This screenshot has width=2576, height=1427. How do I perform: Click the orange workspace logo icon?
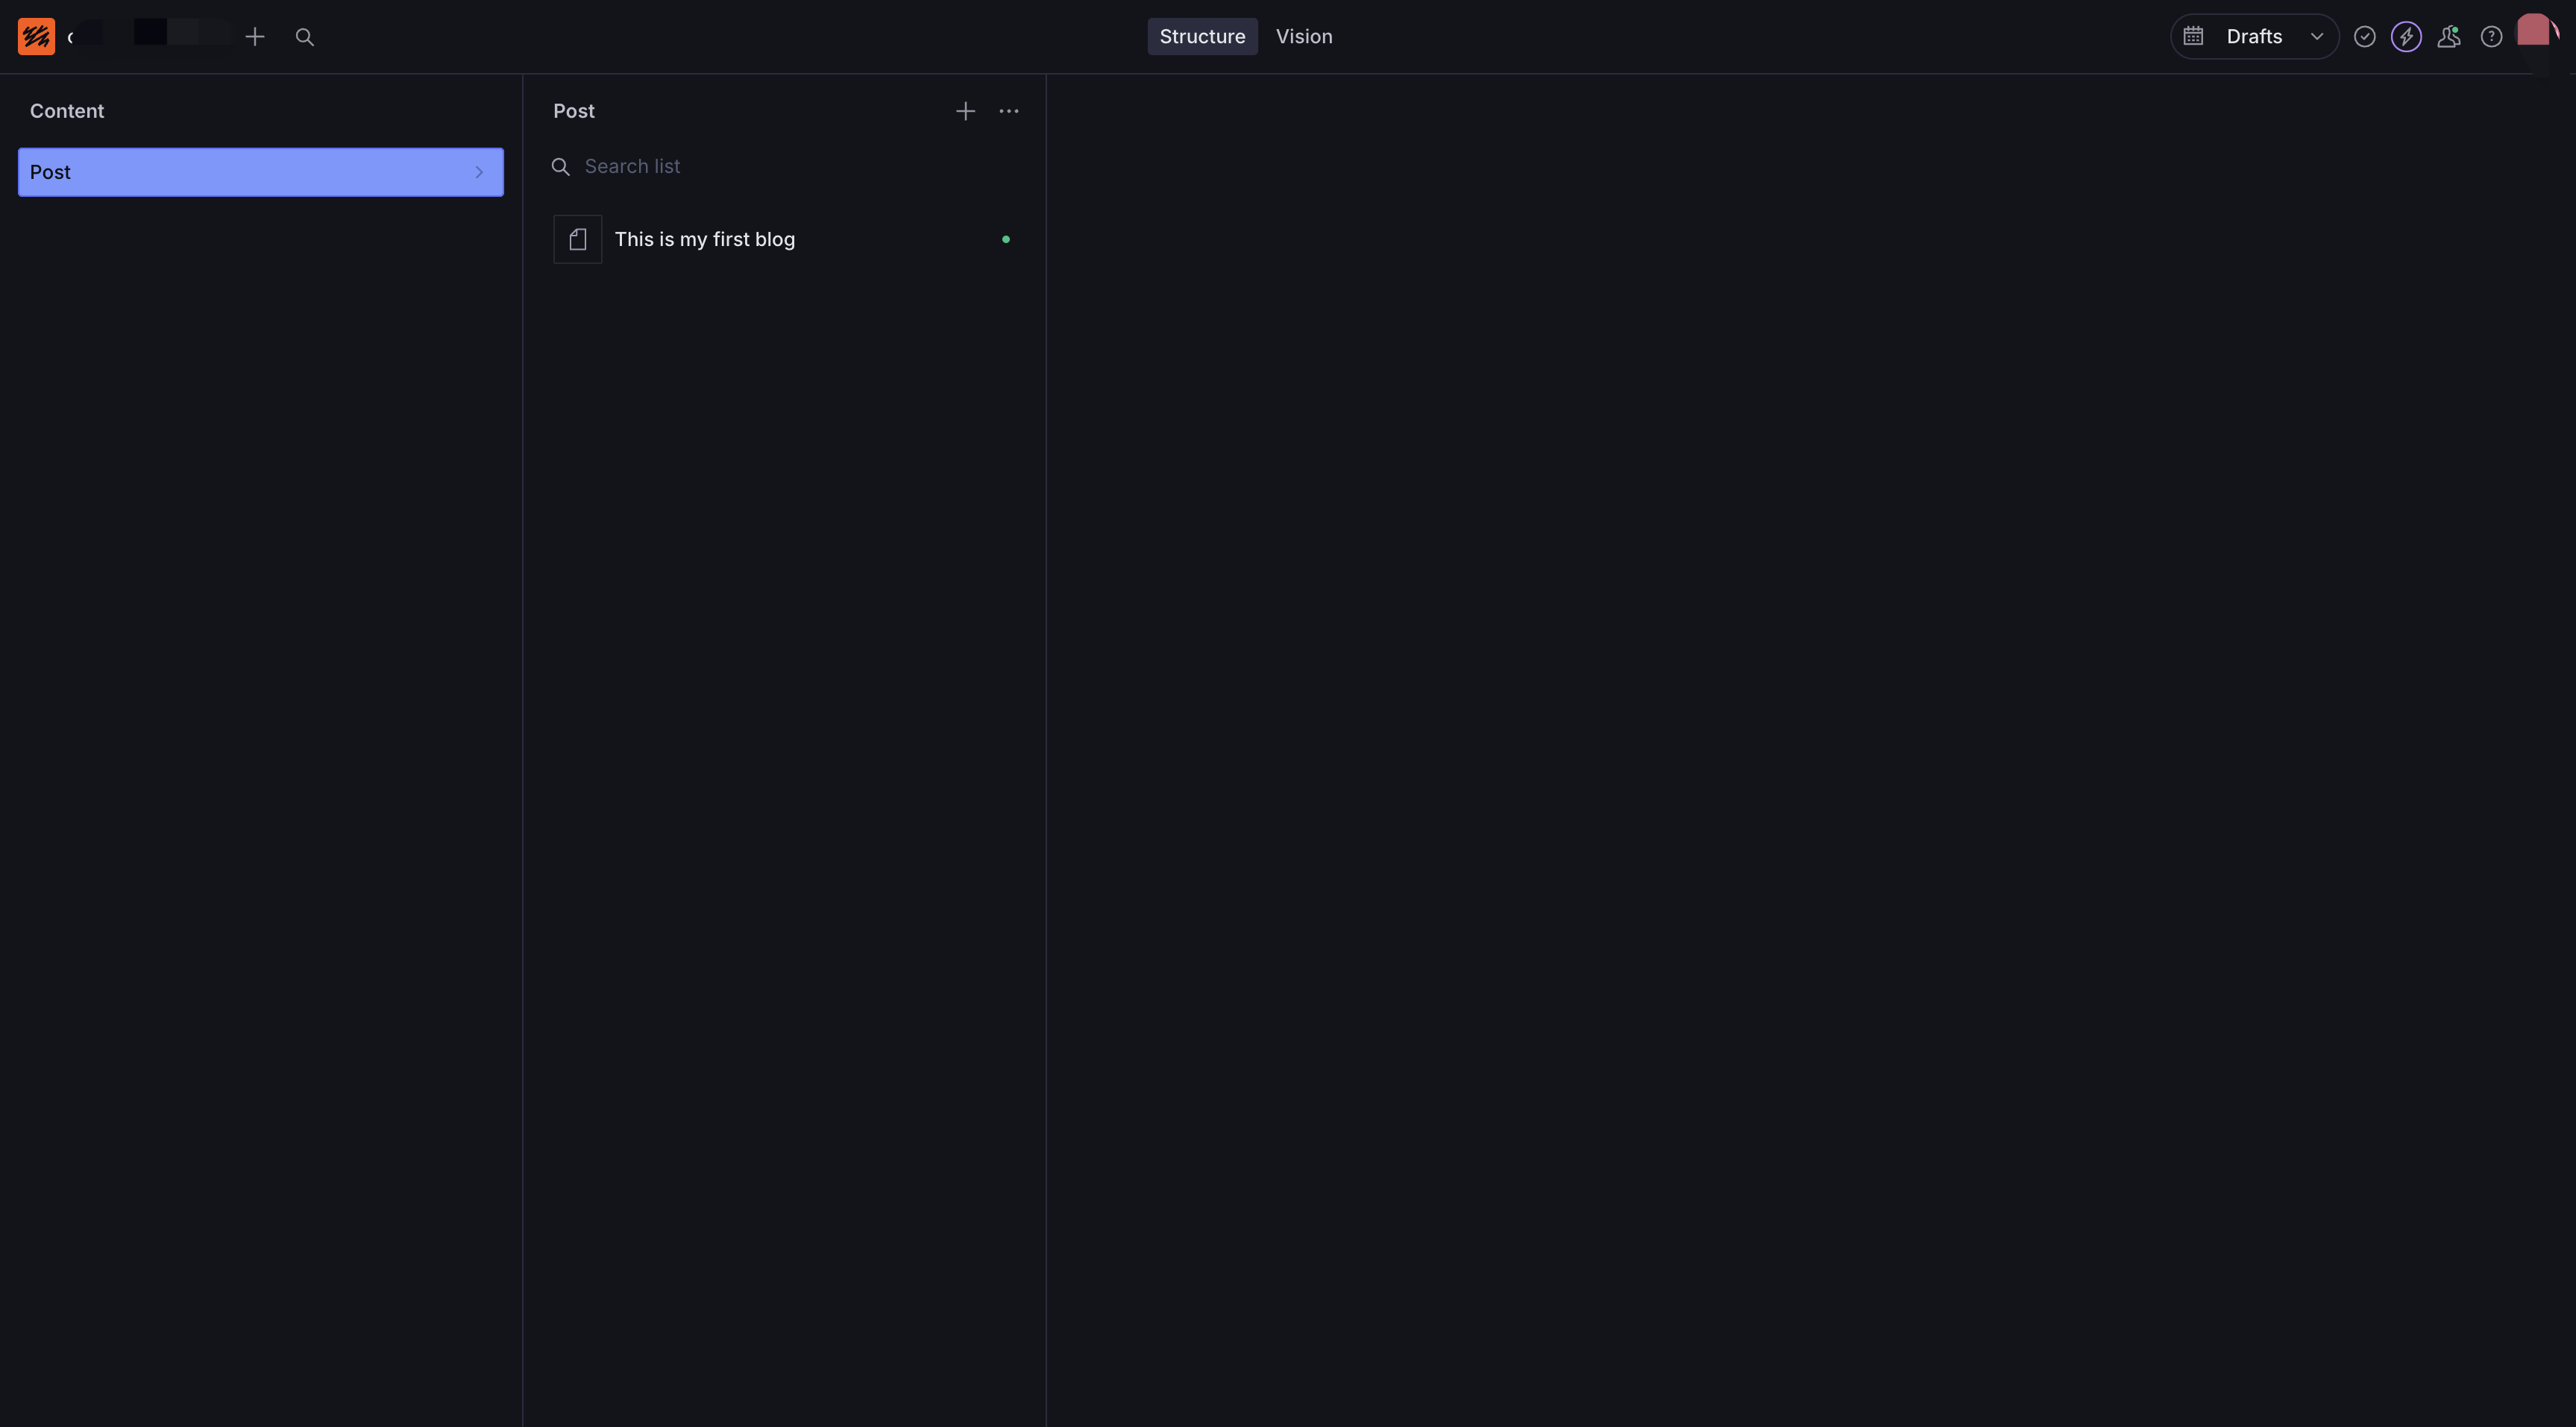click(36, 36)
